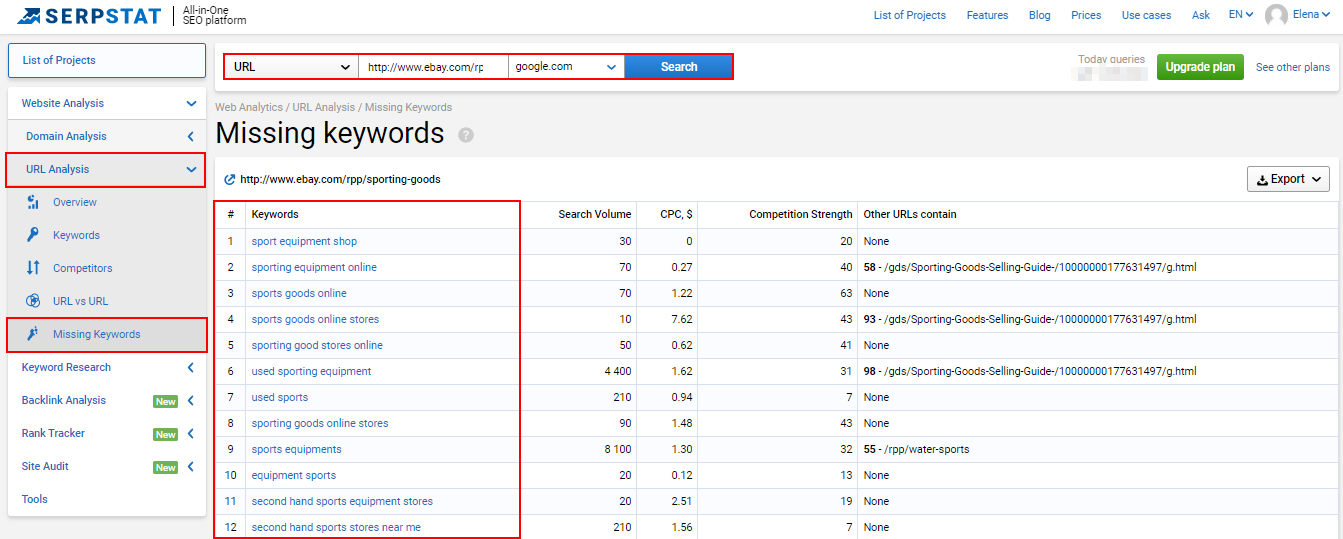Click the URL vs URL icon

[33, 301]
